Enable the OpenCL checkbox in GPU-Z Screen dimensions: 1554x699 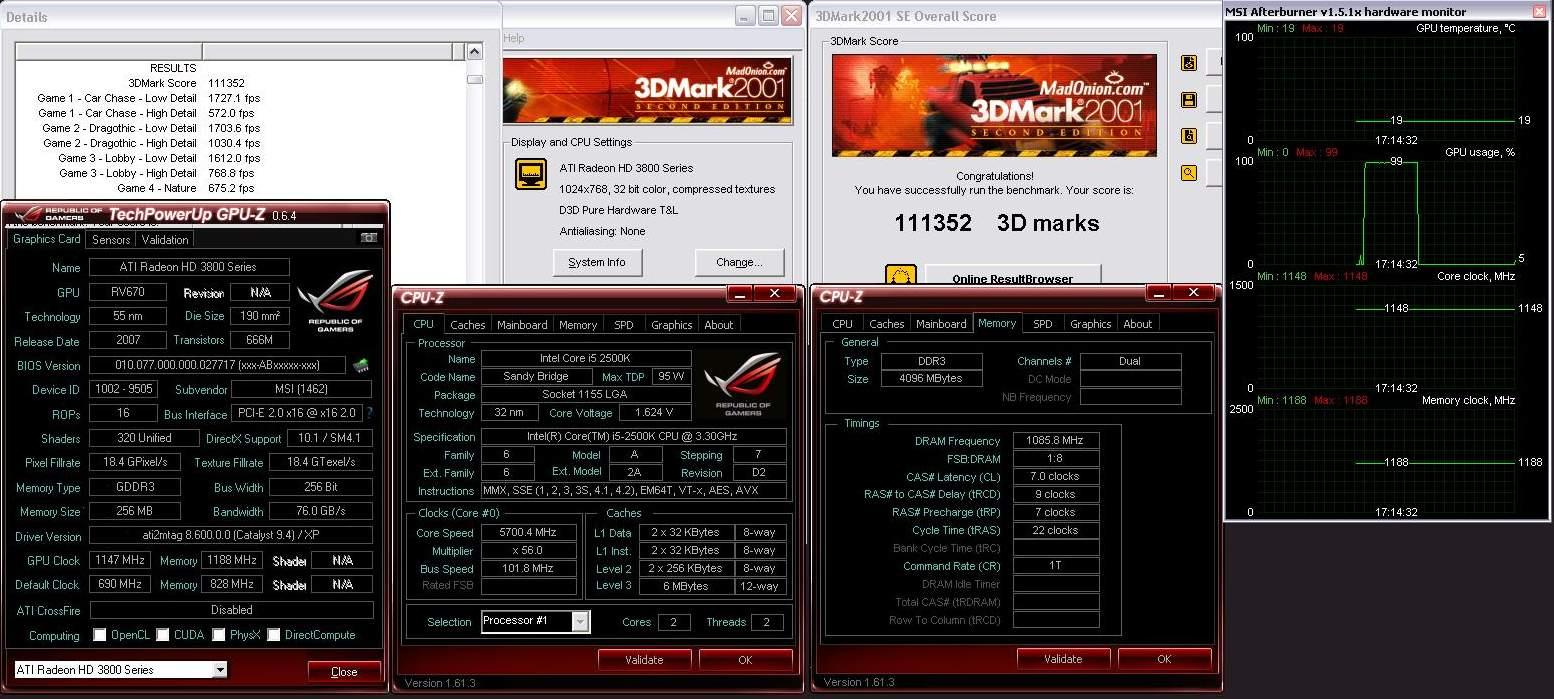pos(99,635)
